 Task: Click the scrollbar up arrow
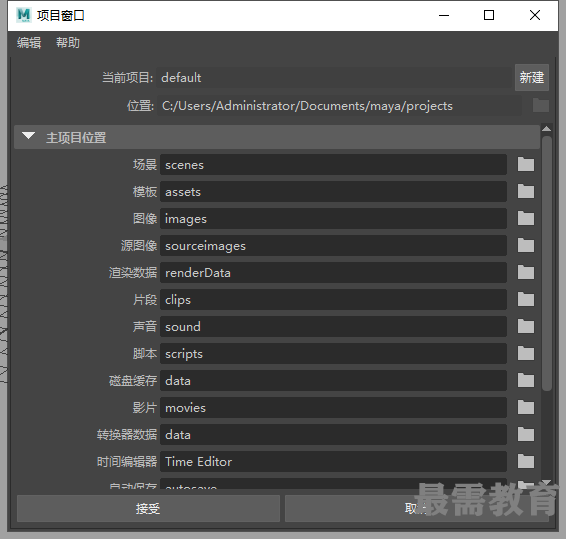coord(547,129)
